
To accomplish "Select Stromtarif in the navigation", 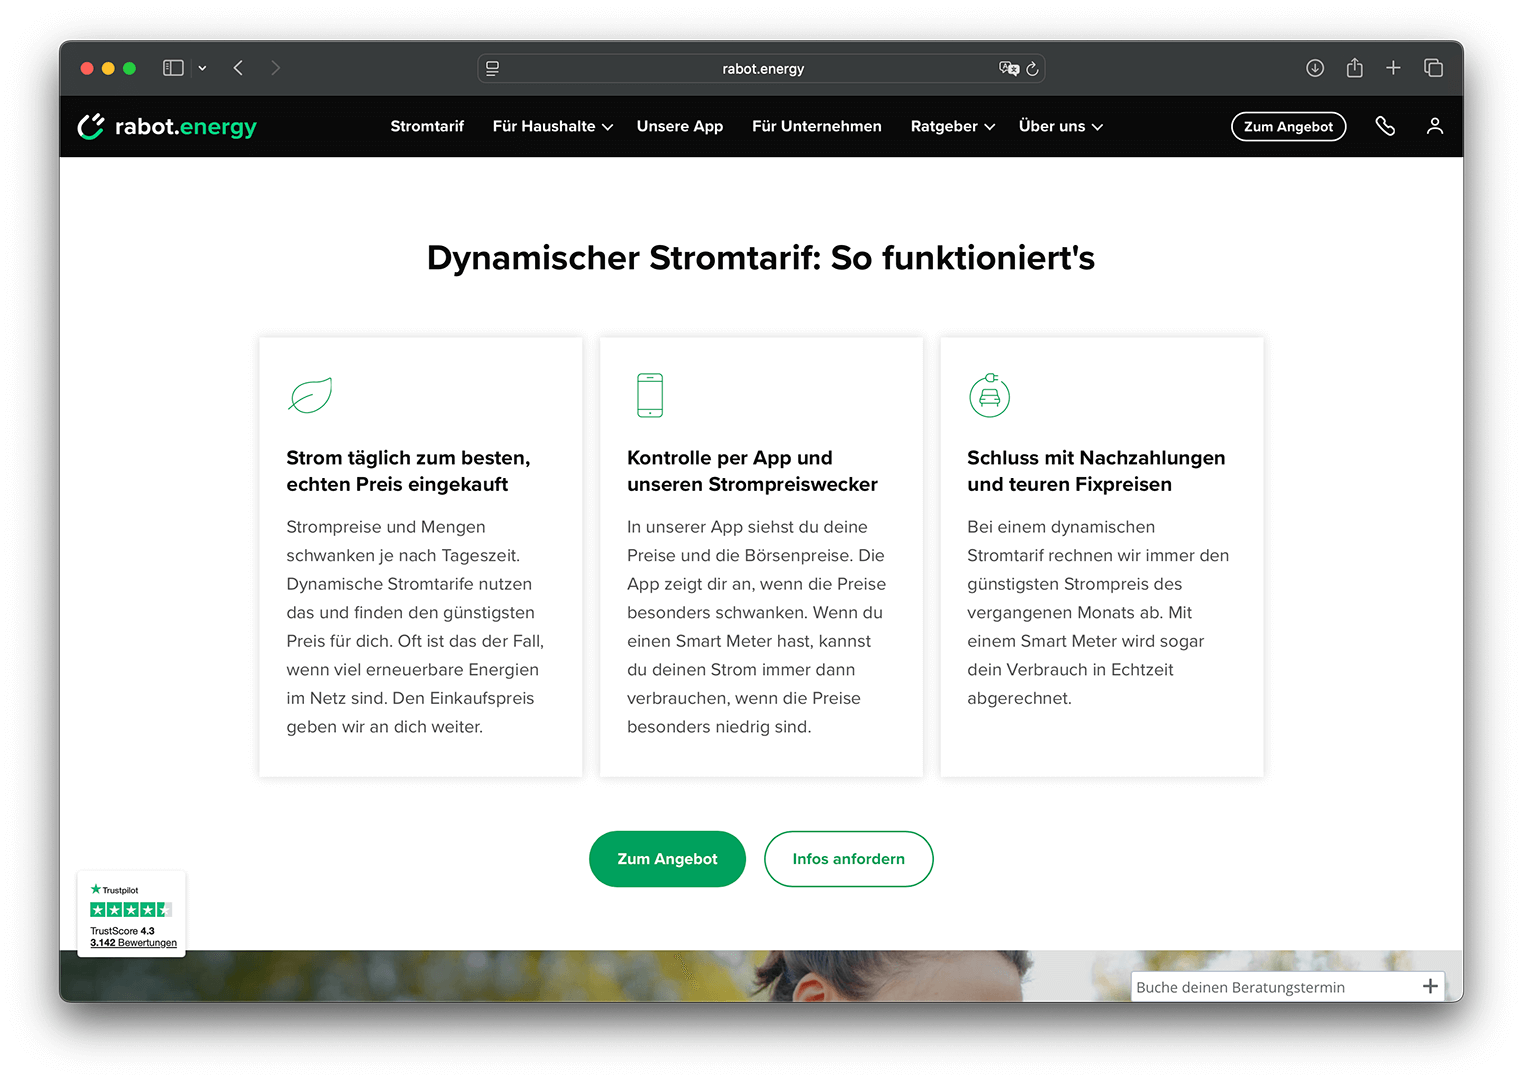I will 427,126.
